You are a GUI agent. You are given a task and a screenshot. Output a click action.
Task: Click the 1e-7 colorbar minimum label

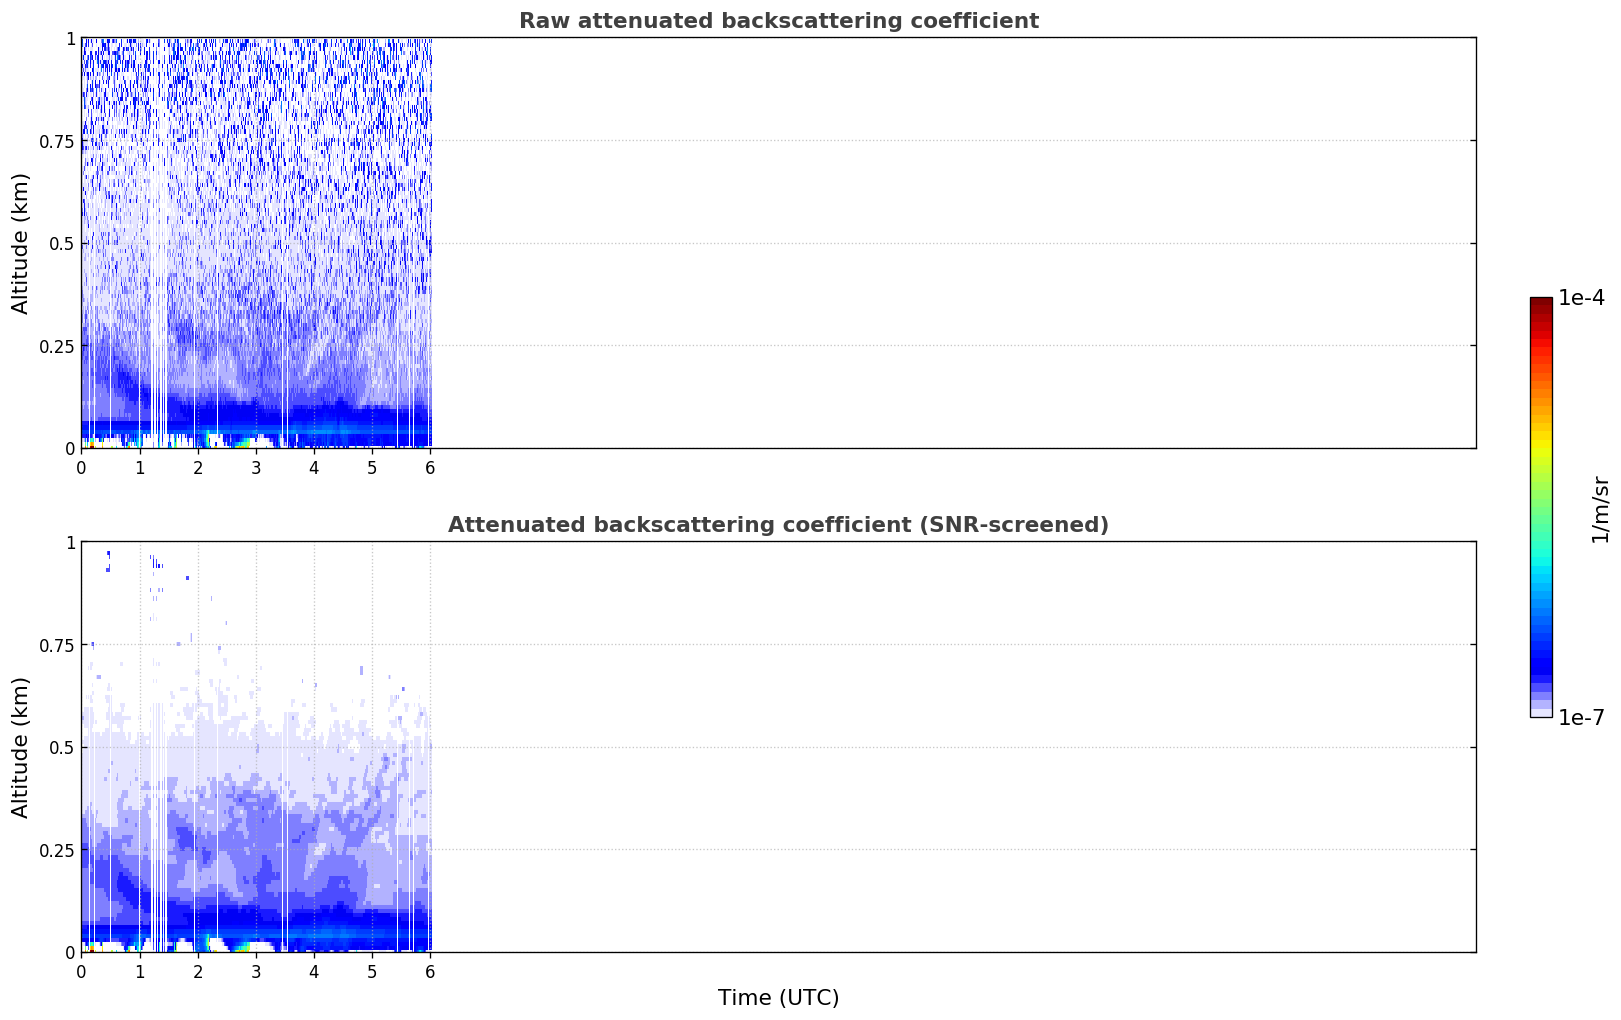[x=1581, y=717]
